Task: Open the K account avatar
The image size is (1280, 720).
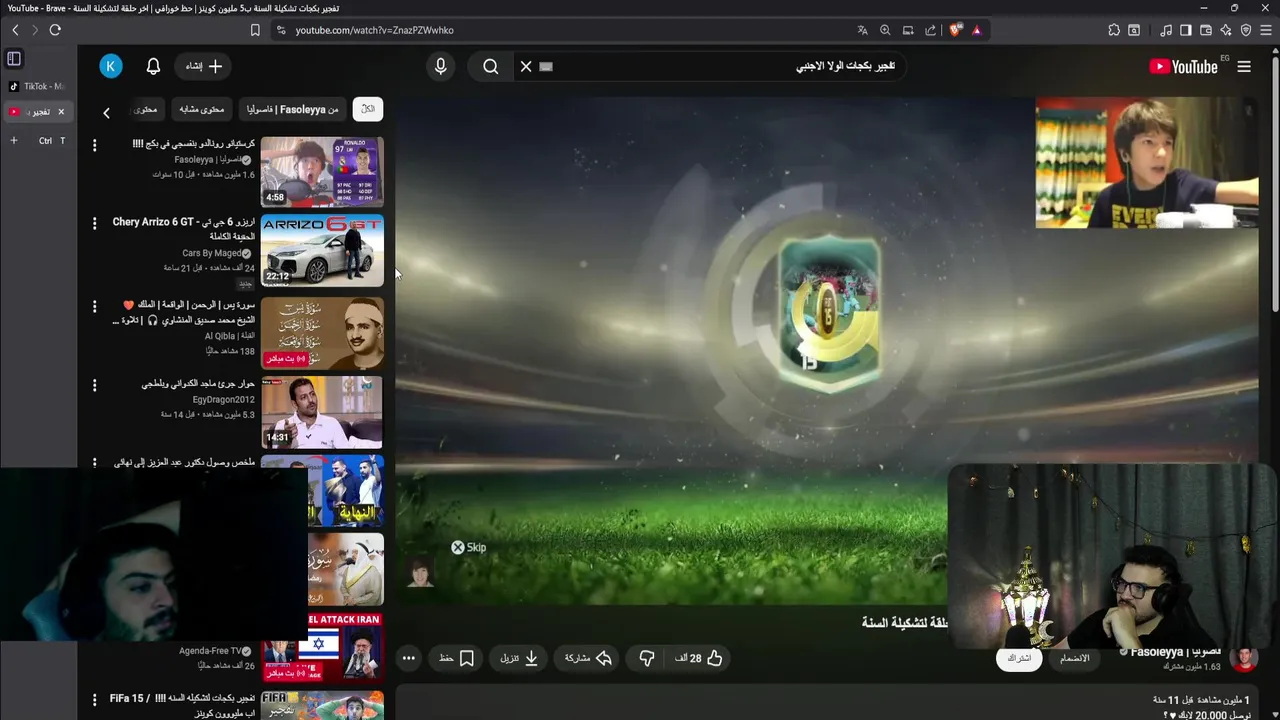Action: pos(111,66)
